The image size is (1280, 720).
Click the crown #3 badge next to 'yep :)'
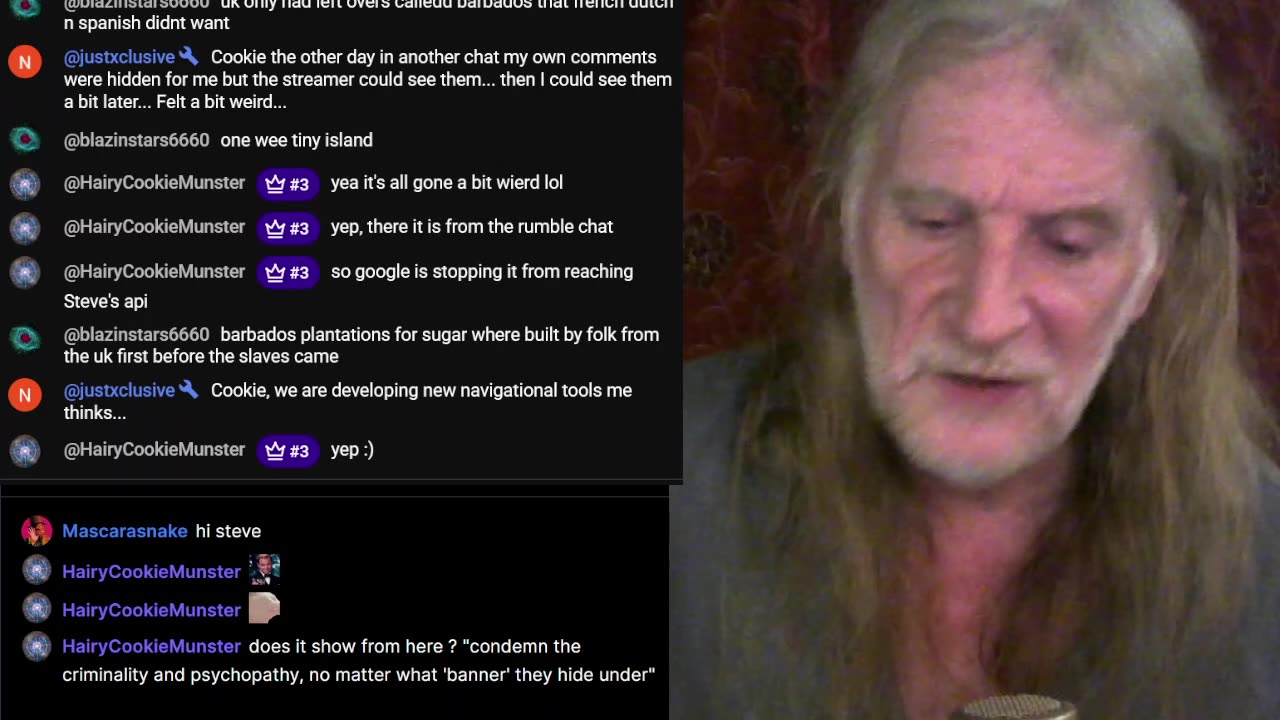[288, 451]
